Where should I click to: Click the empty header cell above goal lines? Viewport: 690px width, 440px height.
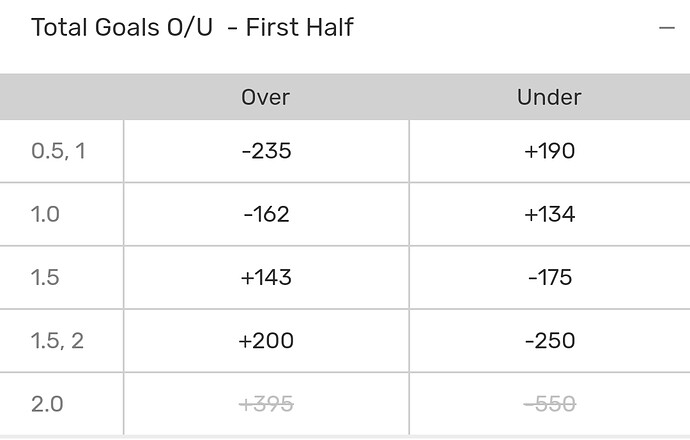62,97
